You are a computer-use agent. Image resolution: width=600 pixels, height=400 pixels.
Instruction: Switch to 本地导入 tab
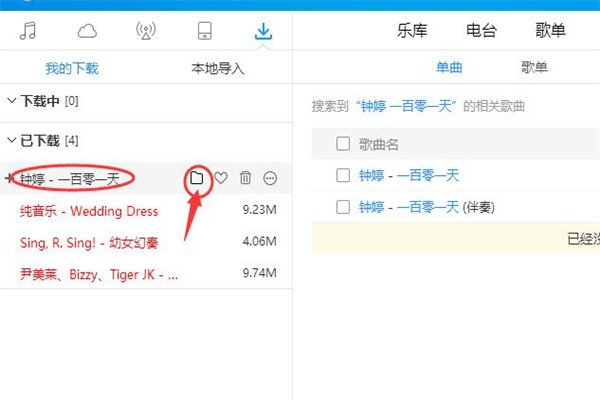[218, 69]
